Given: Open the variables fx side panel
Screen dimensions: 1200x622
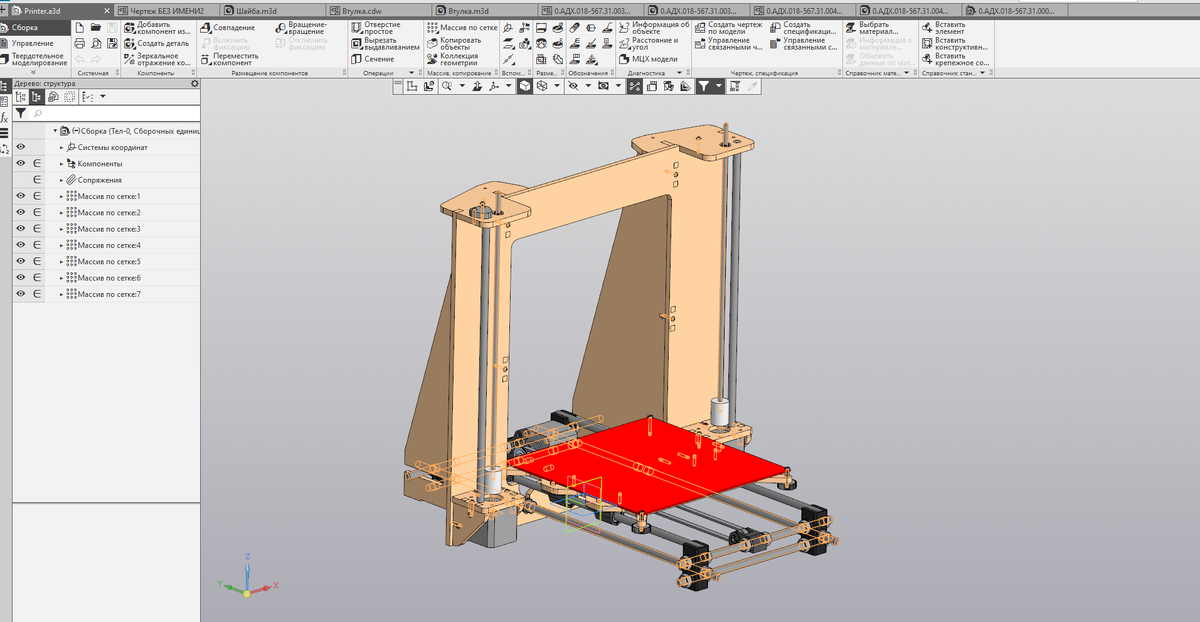Looking at the screenshot, I should pos(5,117).
